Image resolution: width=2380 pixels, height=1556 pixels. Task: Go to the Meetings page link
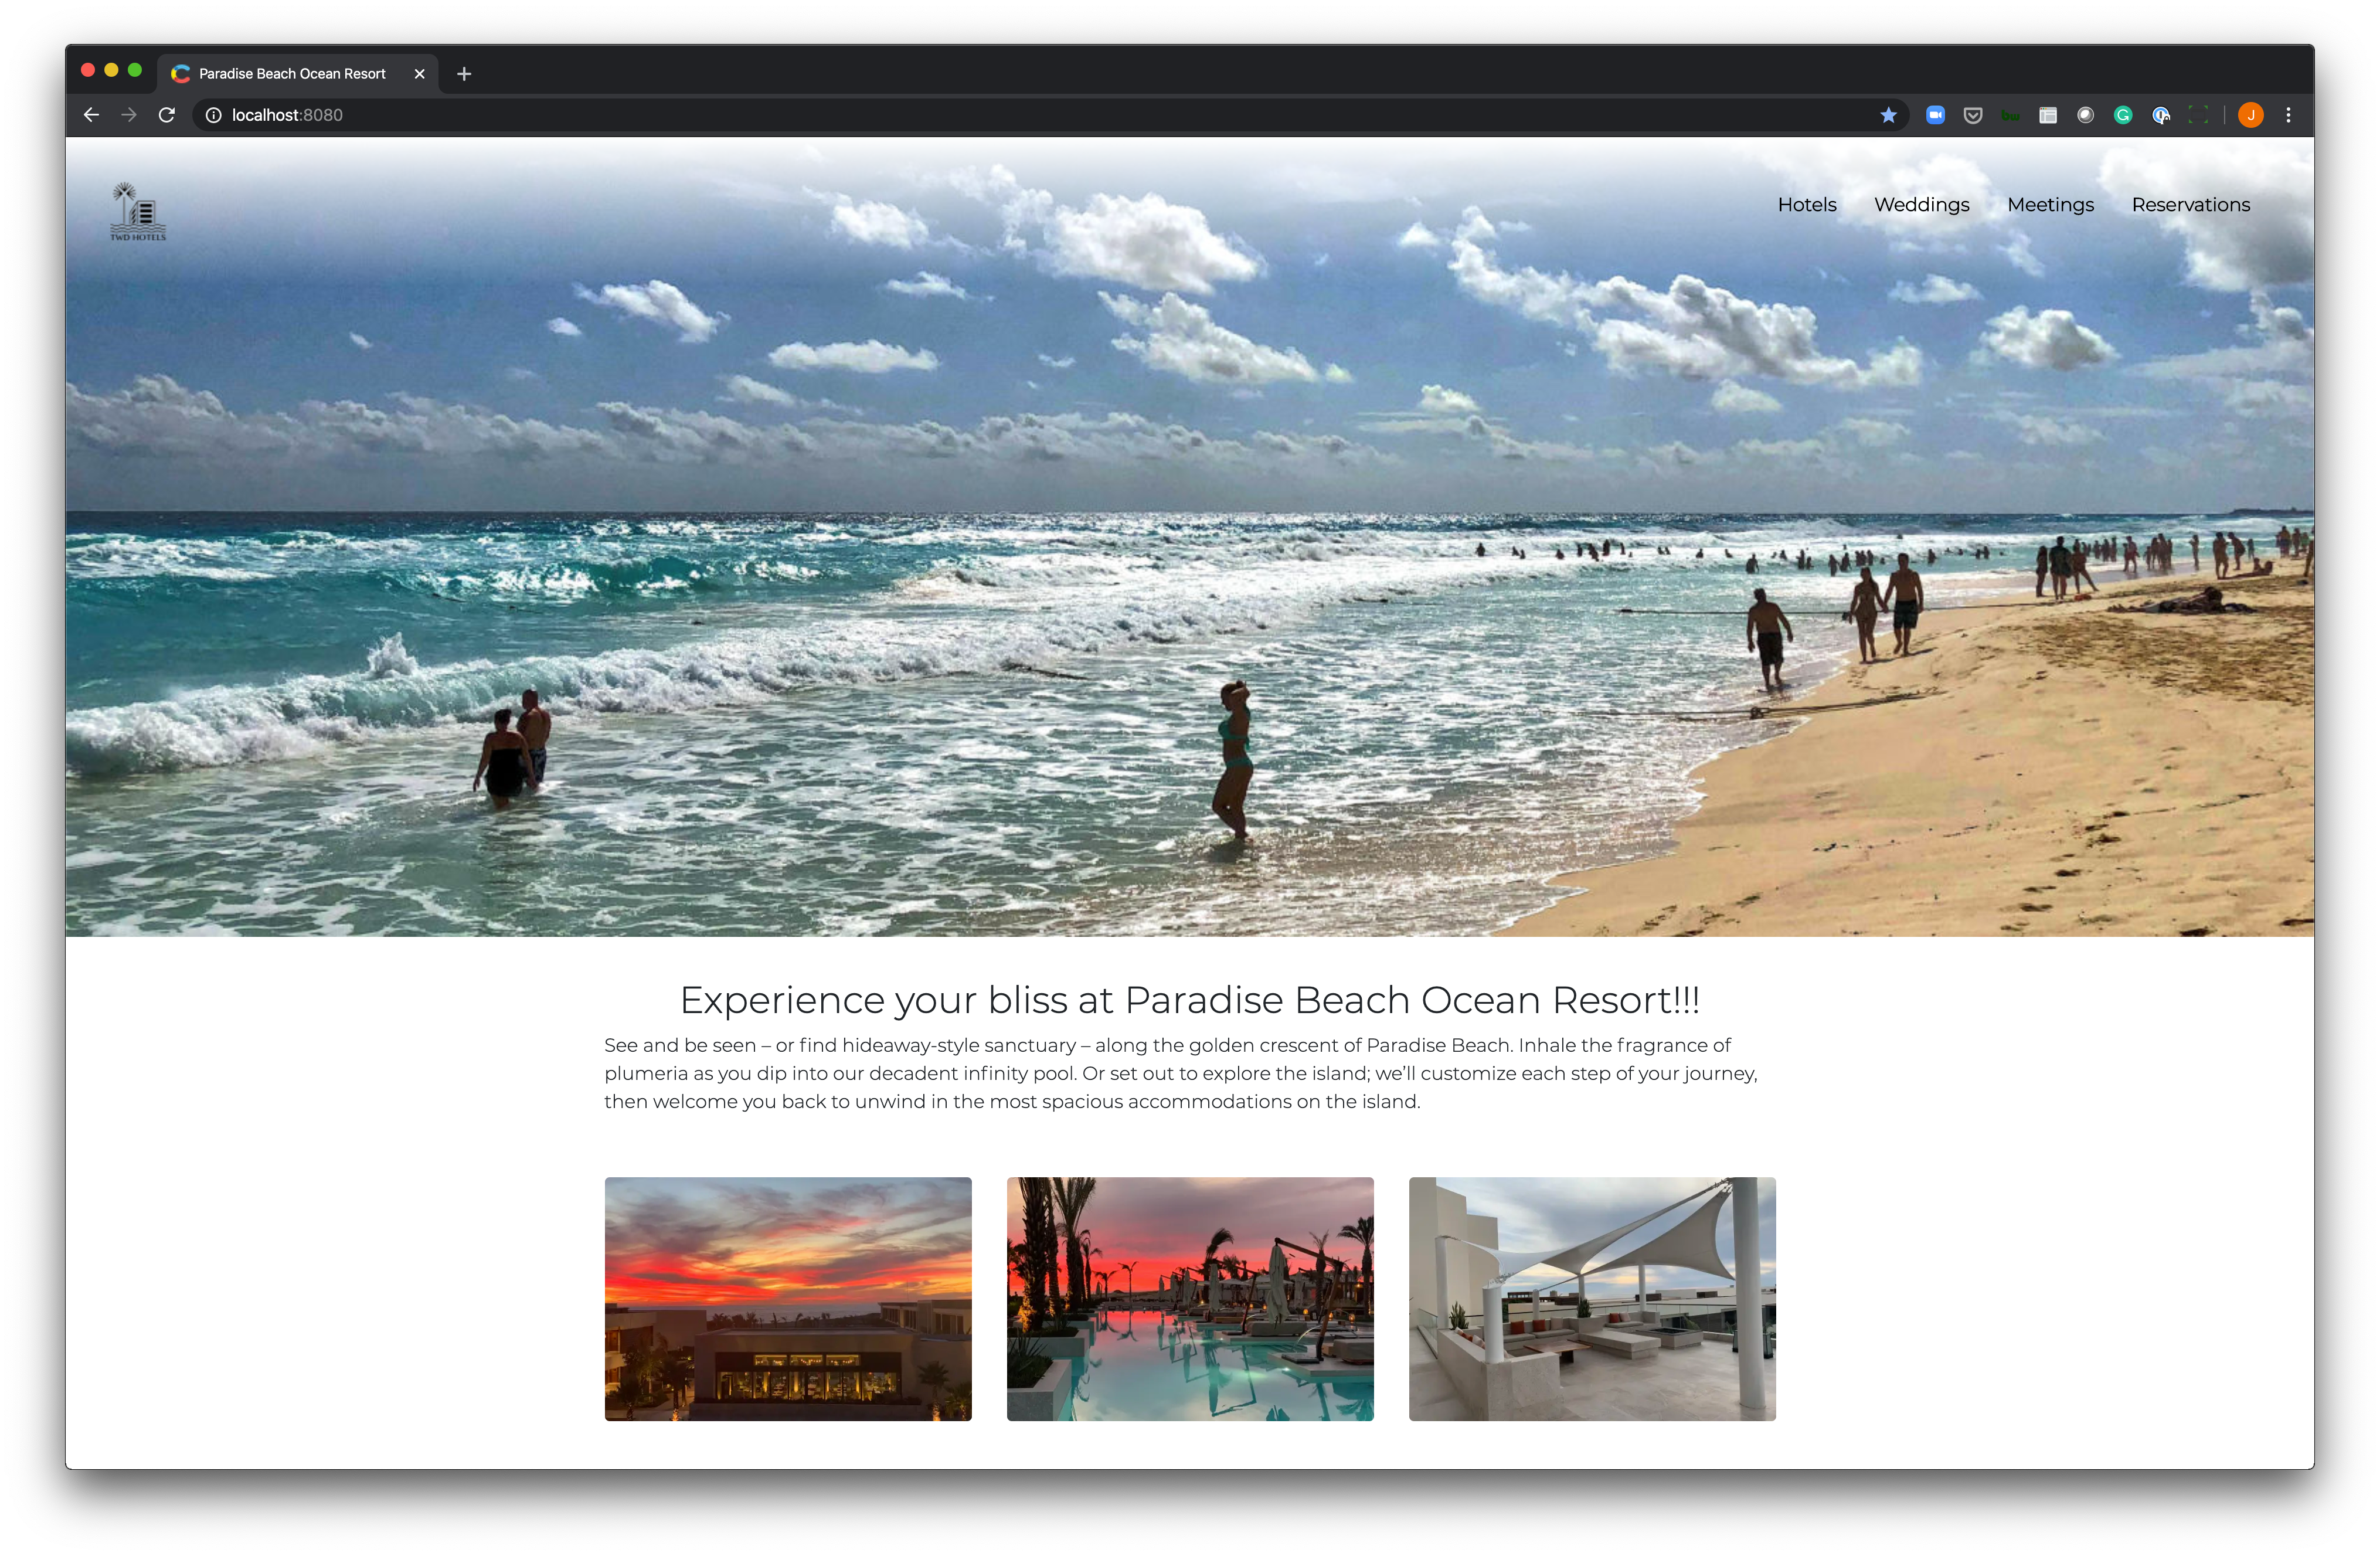pos(2050,205)
